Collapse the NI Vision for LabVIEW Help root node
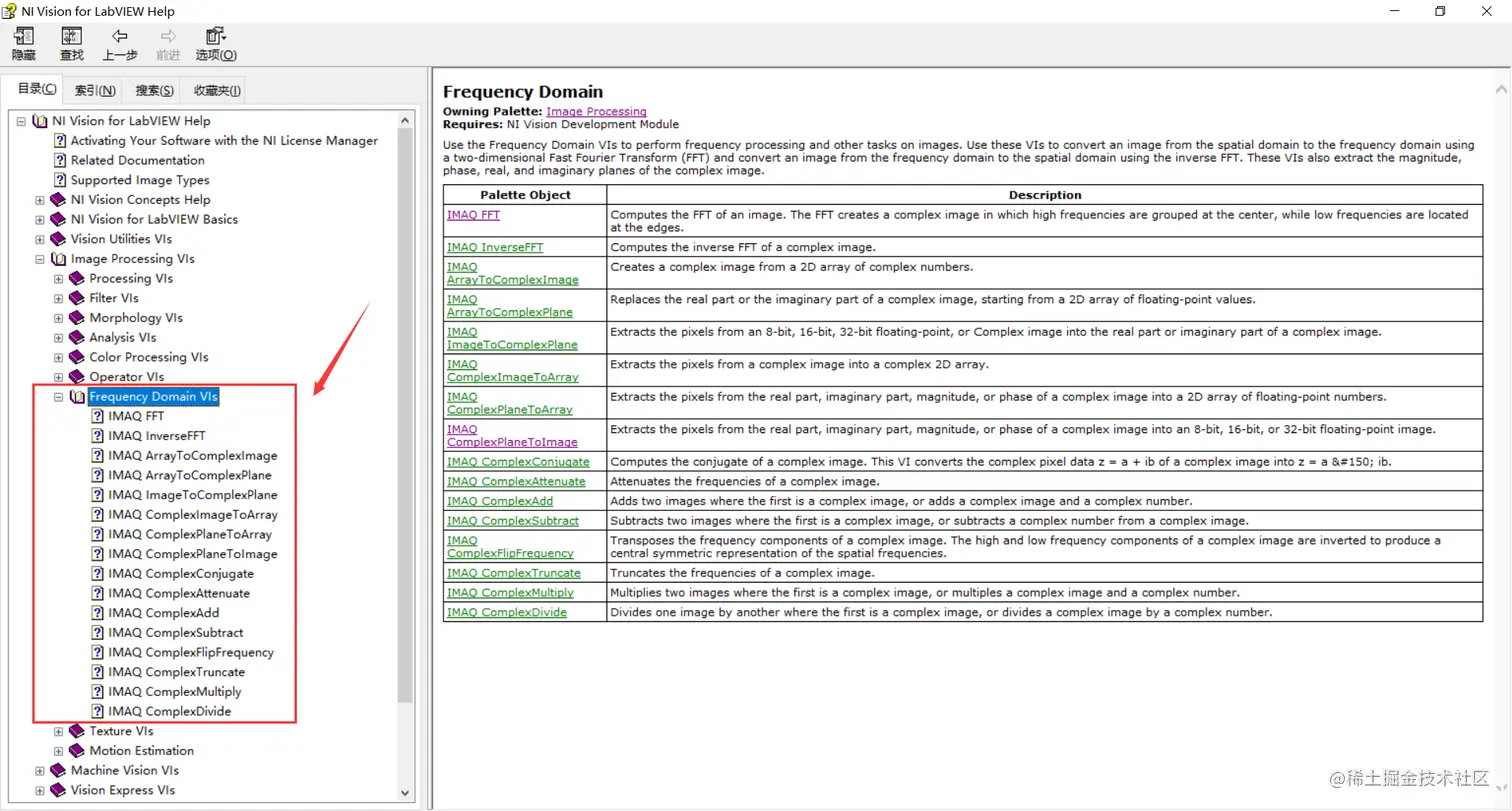1512x811 pixels. (x=21, y=121)
